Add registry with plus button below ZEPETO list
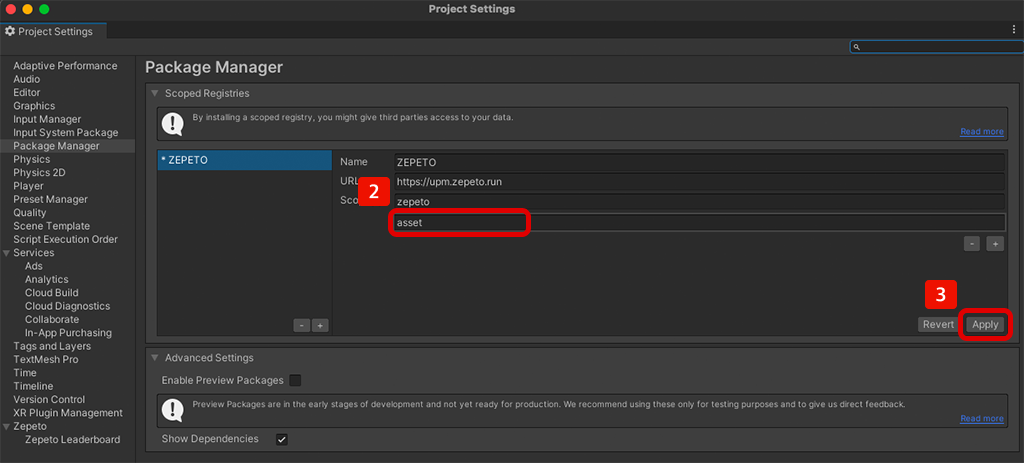Image resolution: width=1024 pixels, height=463 pixels. pos(320,325)
